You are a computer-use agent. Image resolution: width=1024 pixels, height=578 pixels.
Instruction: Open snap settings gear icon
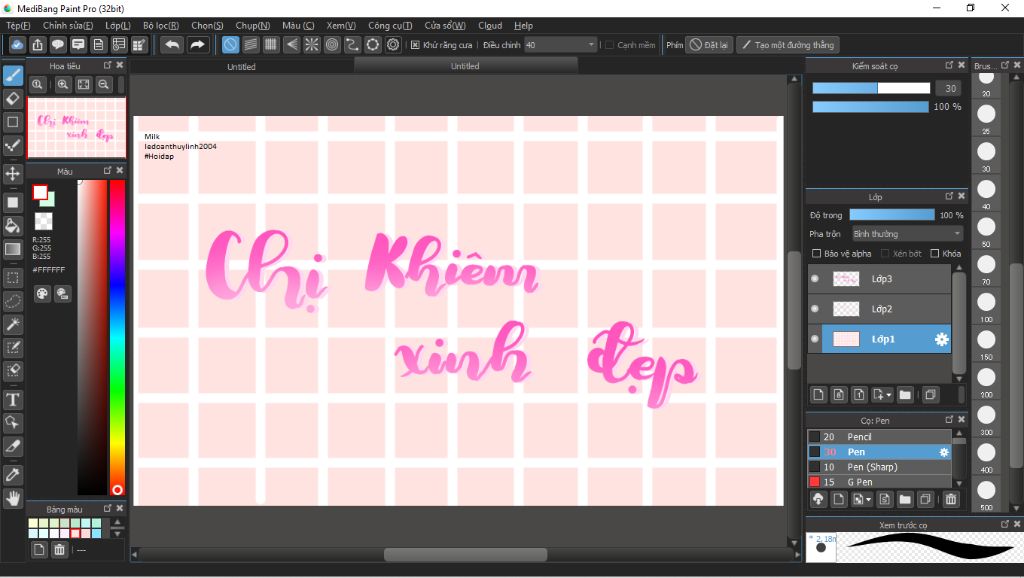coord(392,44)
